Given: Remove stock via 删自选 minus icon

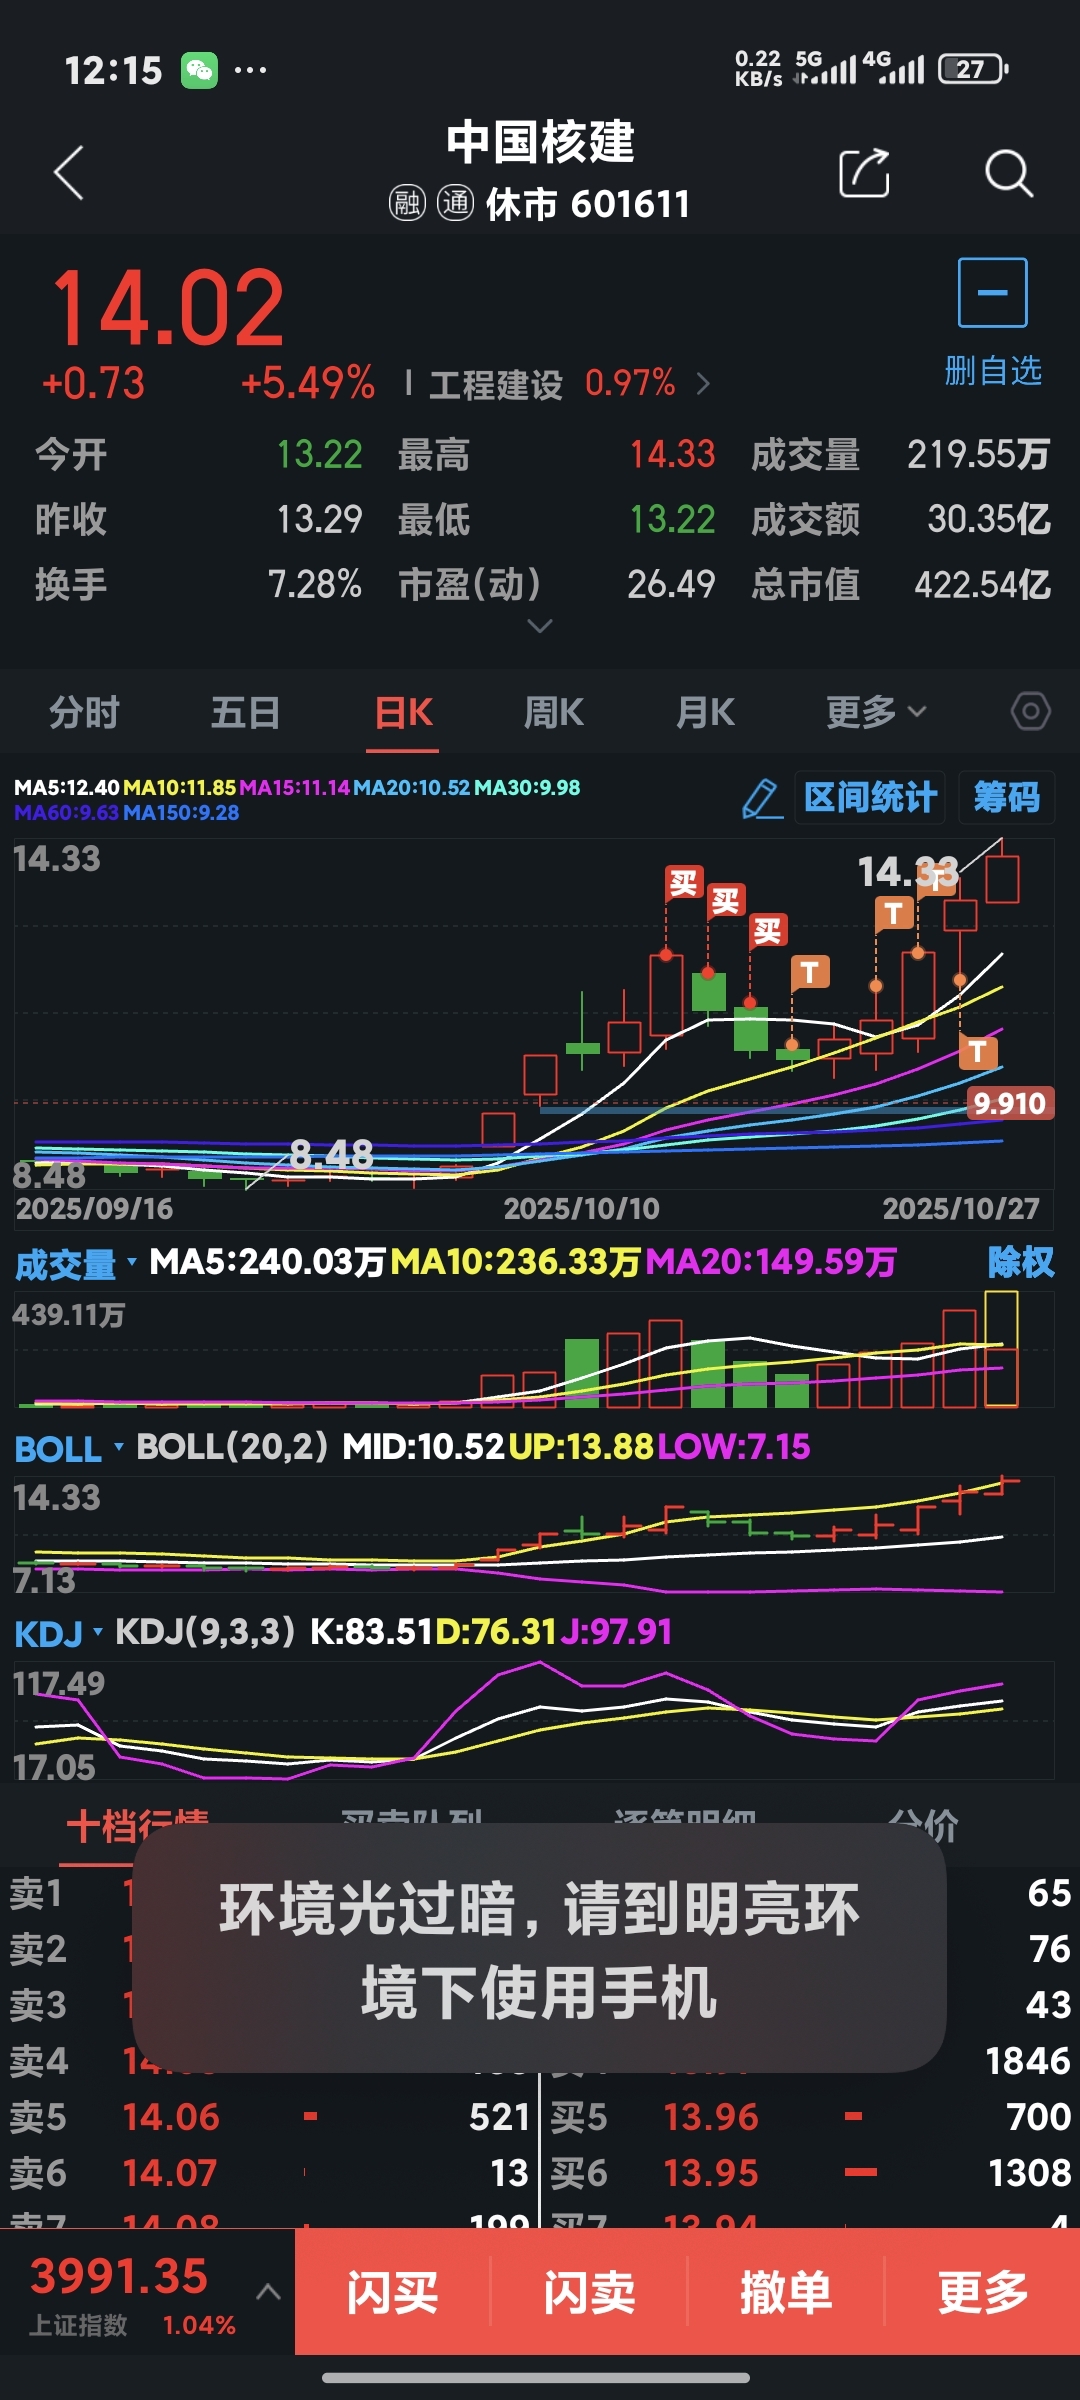Looking at the screenshot, I should (x=992, y=293).
